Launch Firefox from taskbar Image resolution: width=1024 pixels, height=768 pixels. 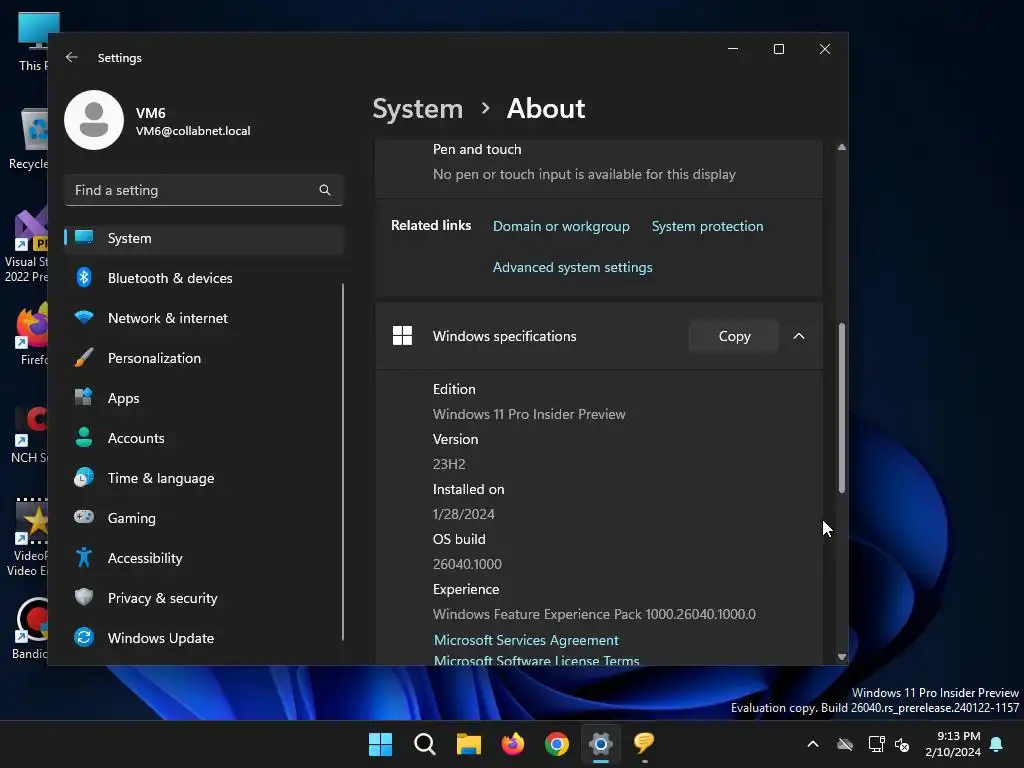(513, 744)
